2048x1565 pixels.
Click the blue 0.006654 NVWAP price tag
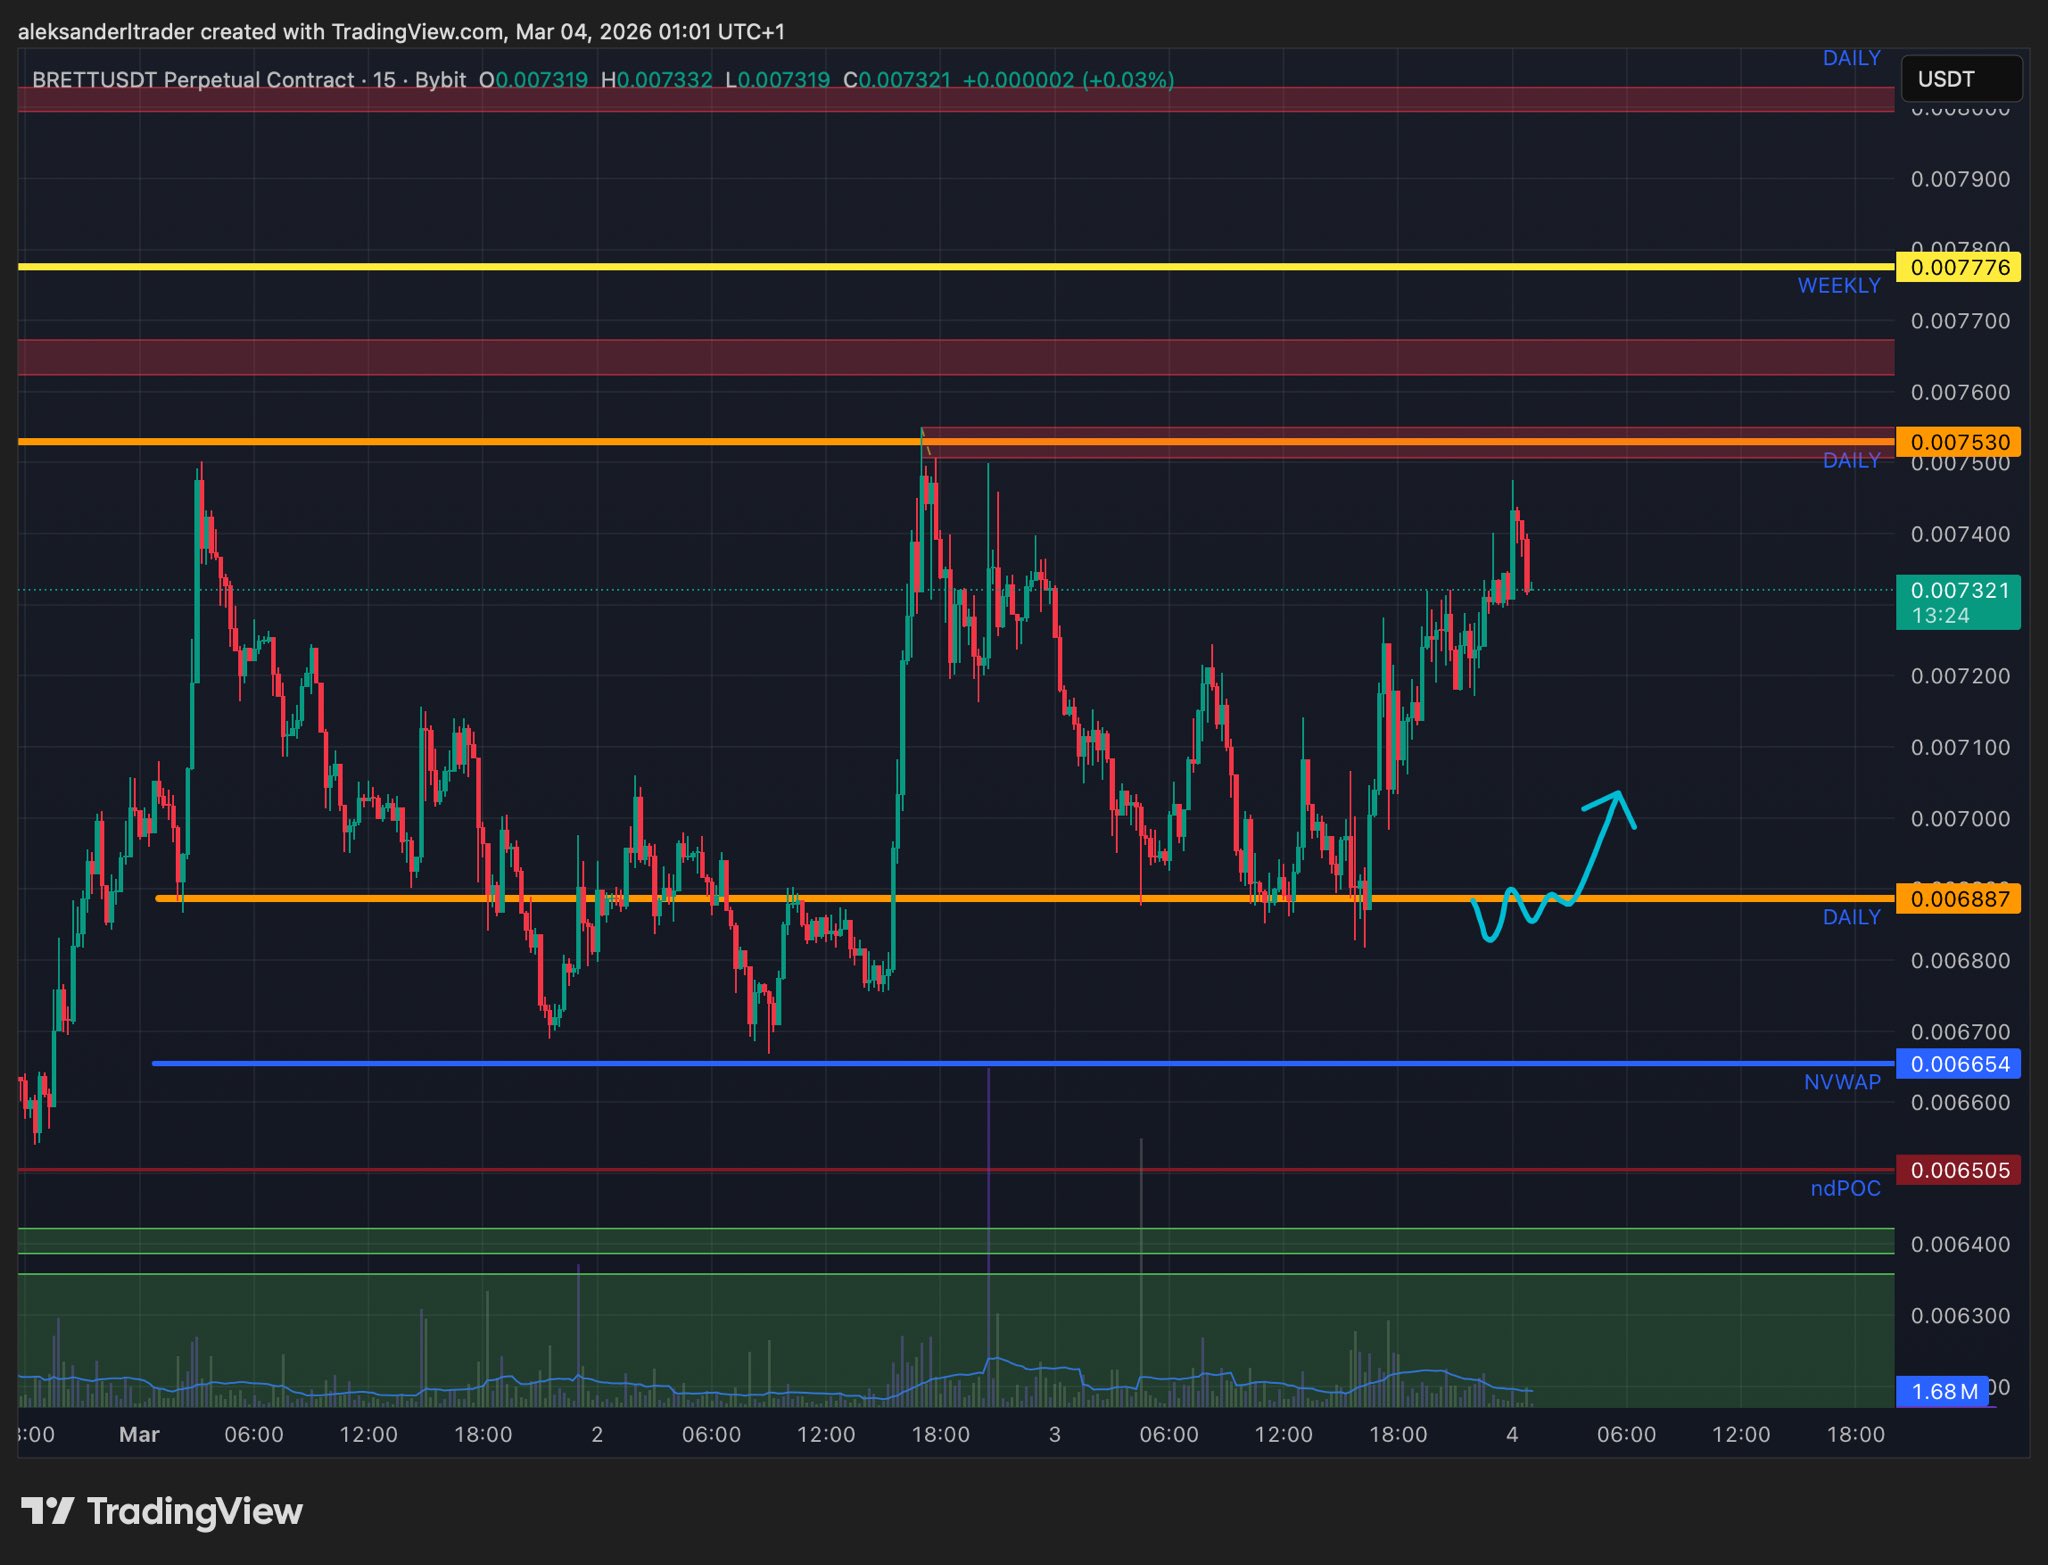[x=1958, y=1064]
